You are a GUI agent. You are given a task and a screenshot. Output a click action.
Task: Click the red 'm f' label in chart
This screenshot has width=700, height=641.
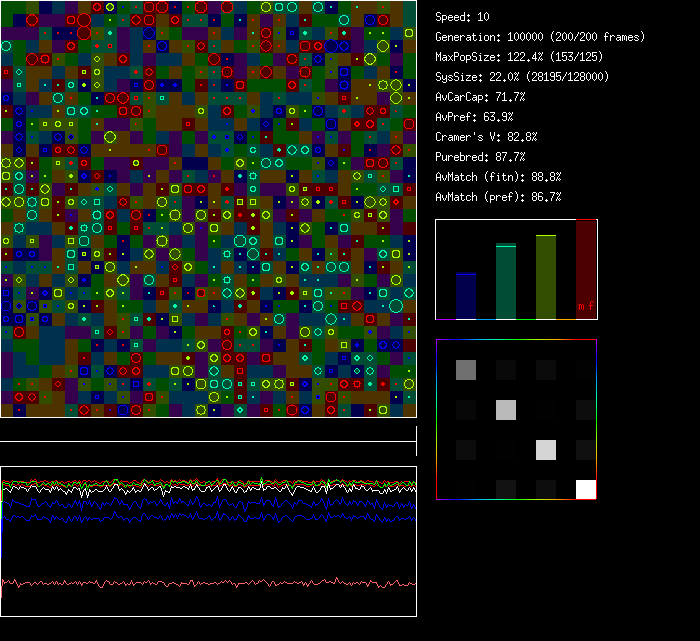click(x=586, y=306)
